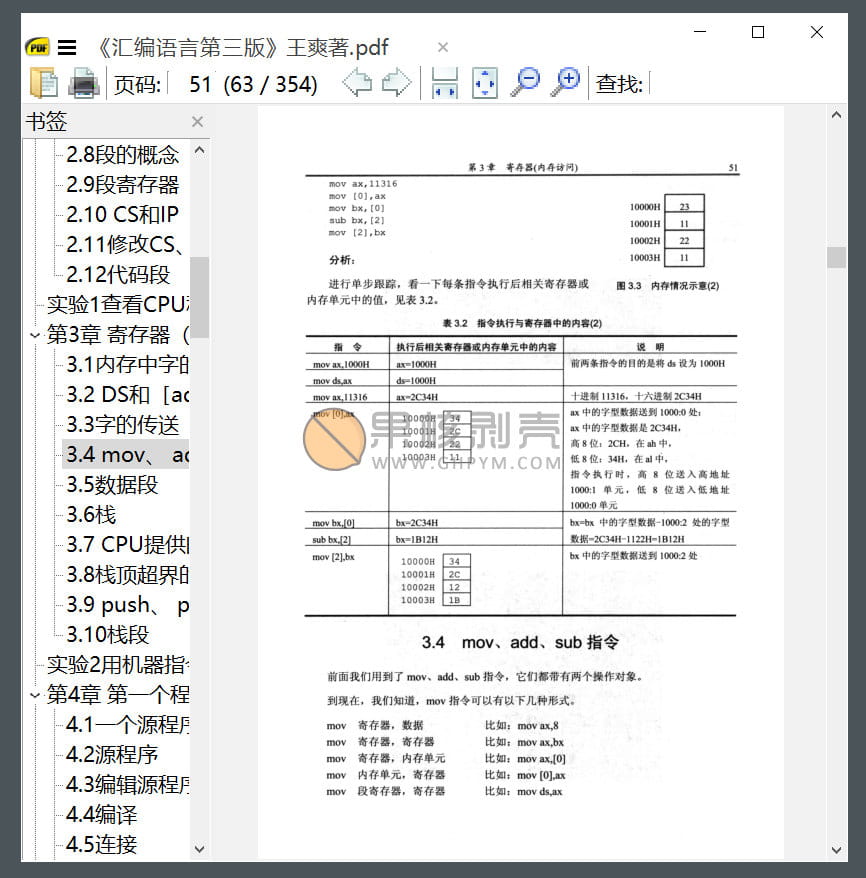This screenshot has width=866, height=878.
Task: Open bookmark 实验2用机器指令
Action: tap(118, 665)
